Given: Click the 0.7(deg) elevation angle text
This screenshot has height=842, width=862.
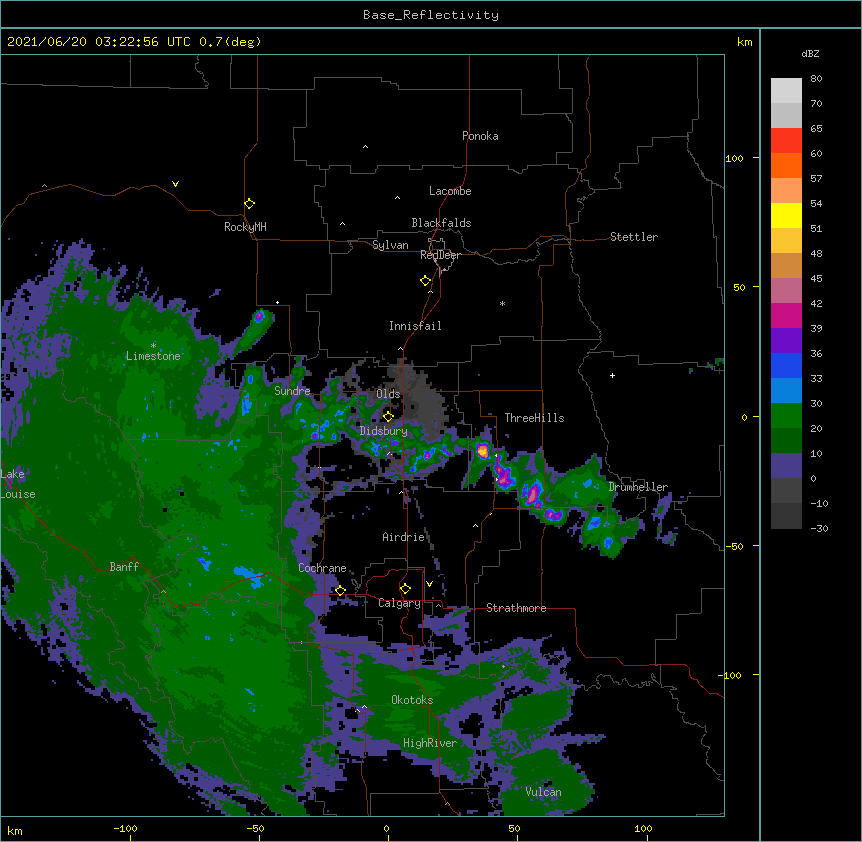Looking at the screenshot, I should coord(230,42).
